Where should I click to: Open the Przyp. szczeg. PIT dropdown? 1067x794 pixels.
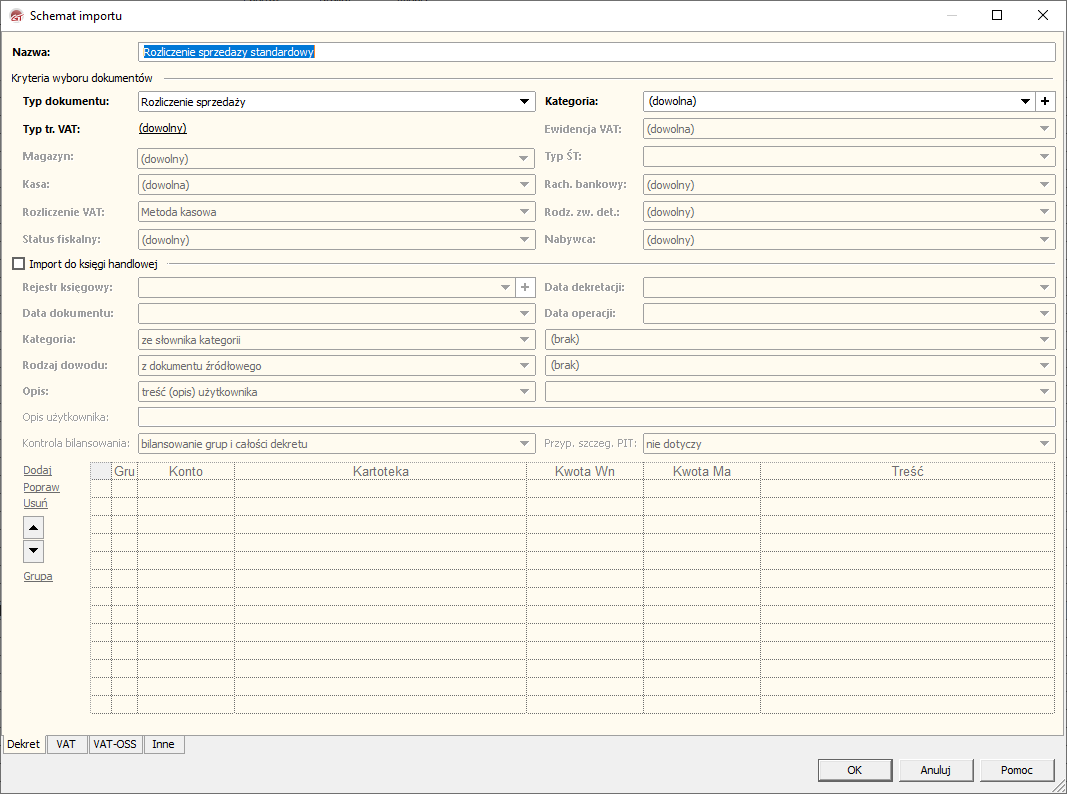click(x=849, y=444)
